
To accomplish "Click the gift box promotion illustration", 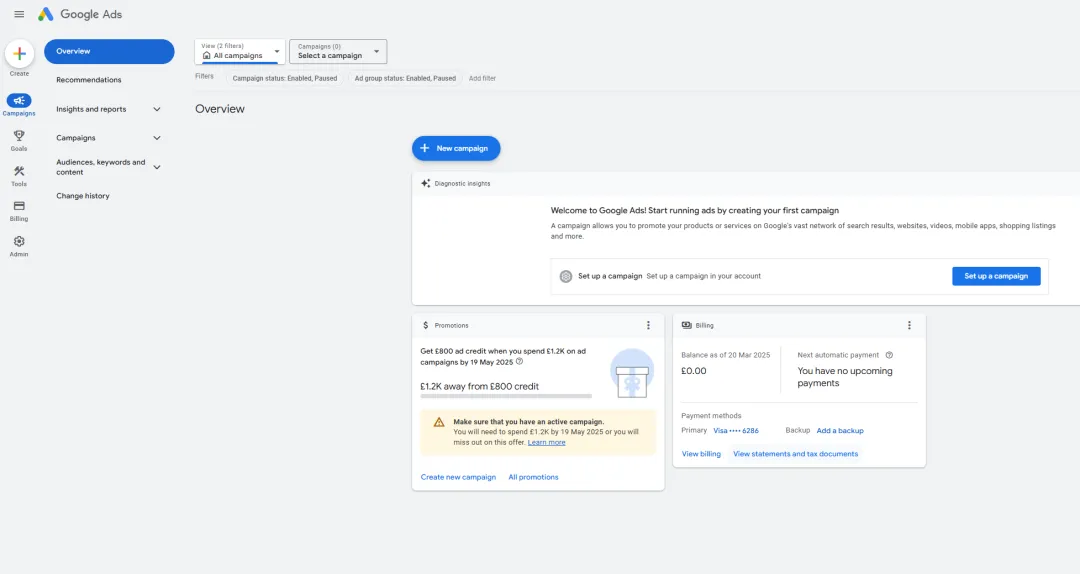I will click(632, 373).
